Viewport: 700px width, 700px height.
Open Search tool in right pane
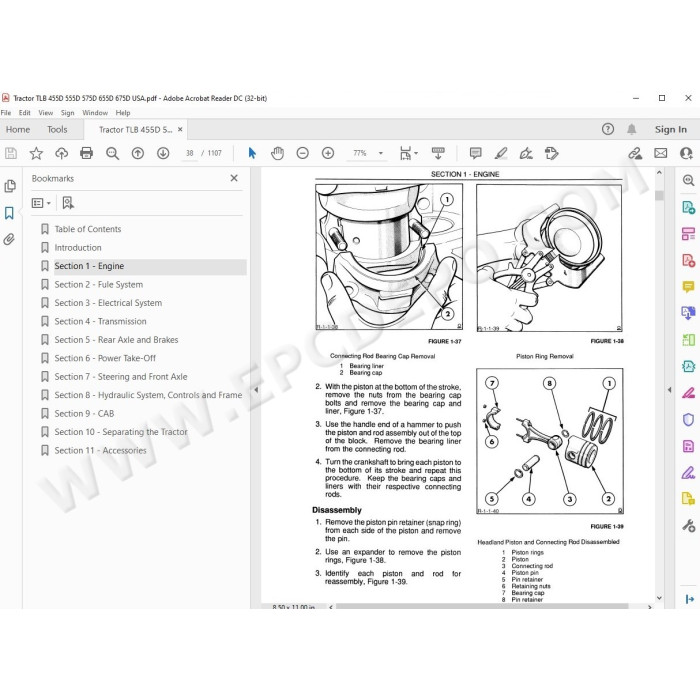point(688,180)
